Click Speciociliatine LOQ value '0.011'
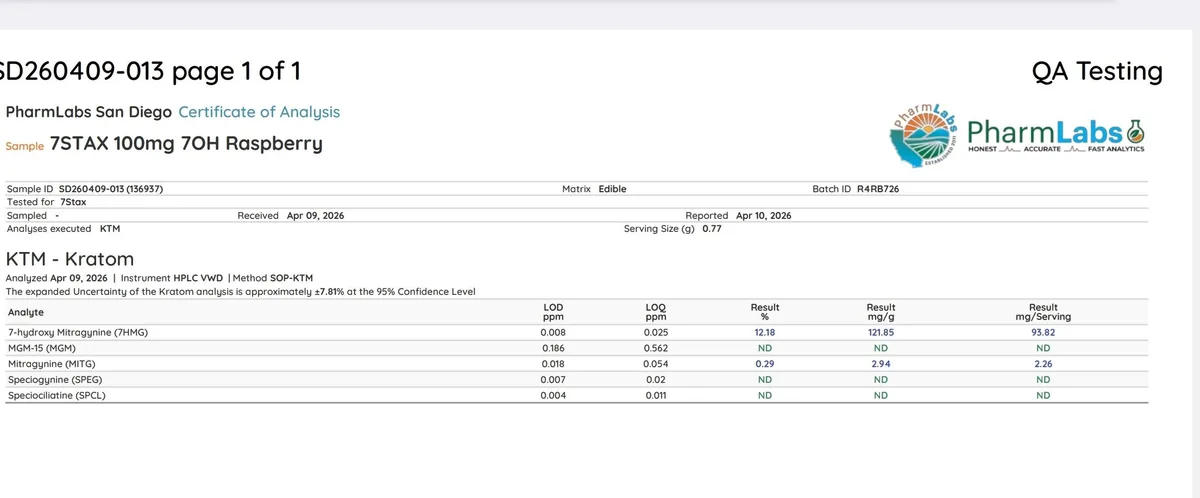Image resolution: width=1200 pixels, height=498 pixels. [656, 396]
